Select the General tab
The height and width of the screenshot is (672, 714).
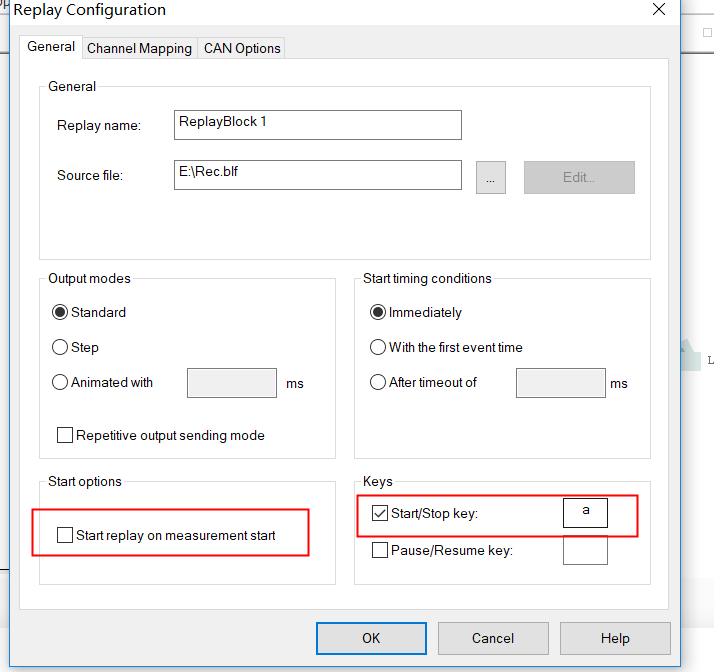(x=51, y=47)
